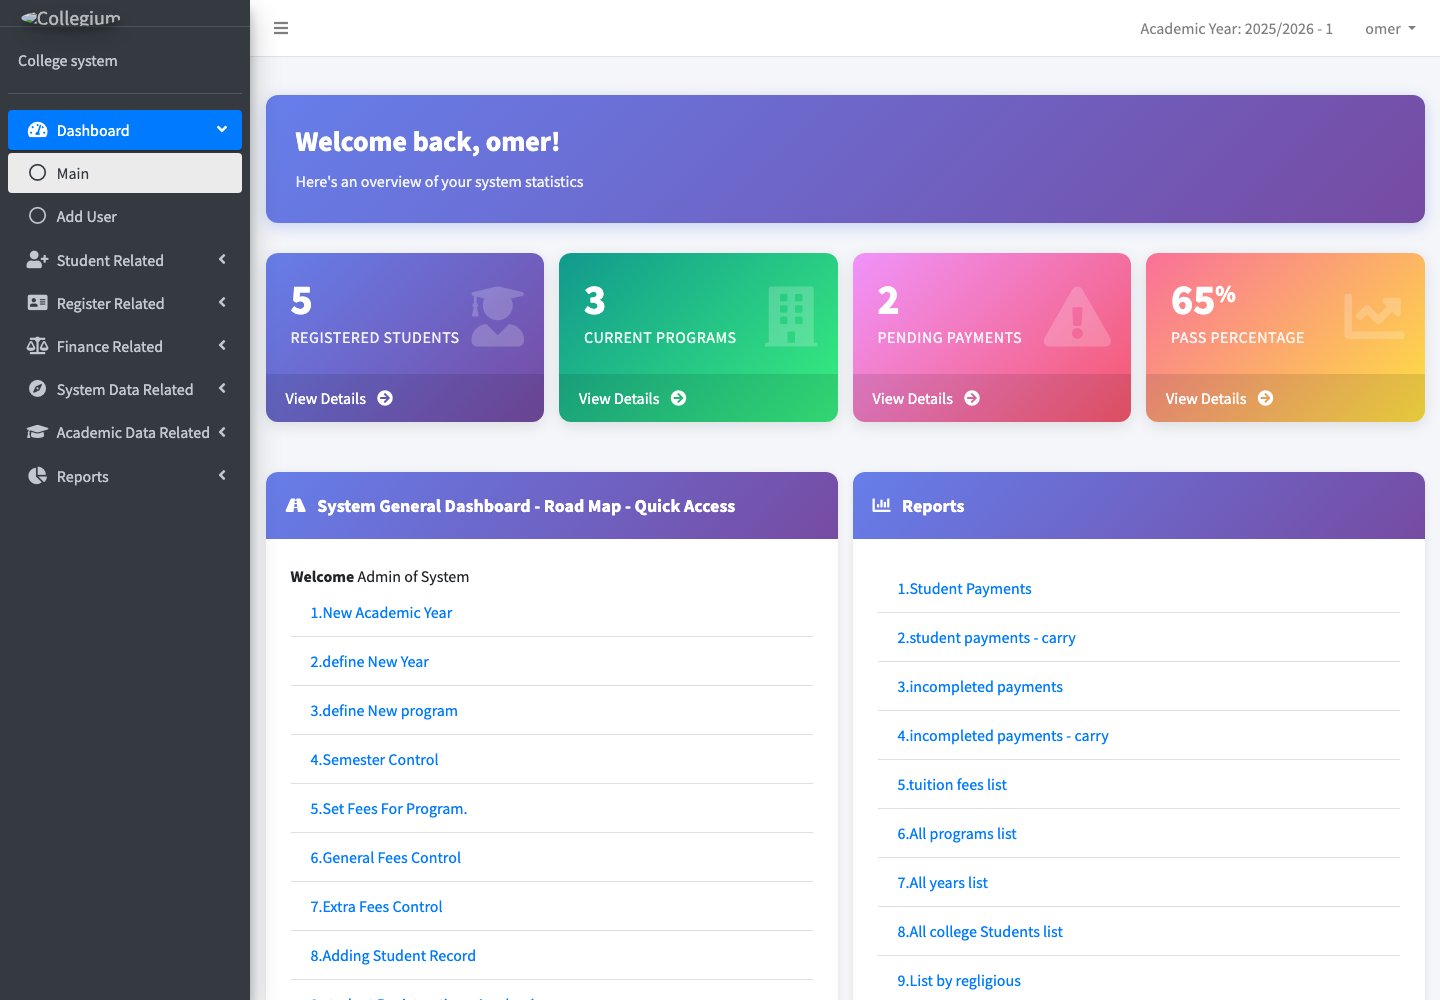Screen dimensions: 1440x1000
Task: Open the Finance Related menu
Action: pyautogui.click(x=125, y=346)
